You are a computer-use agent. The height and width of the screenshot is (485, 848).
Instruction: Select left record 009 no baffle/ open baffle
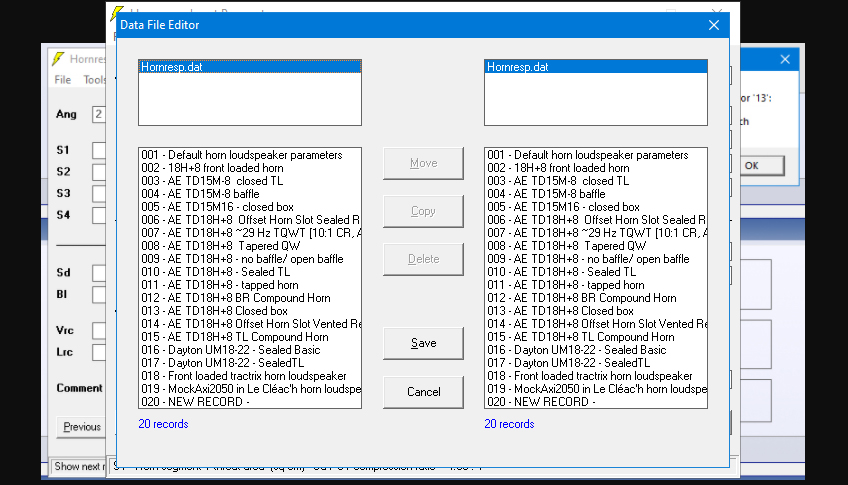[x=250, y=259]
